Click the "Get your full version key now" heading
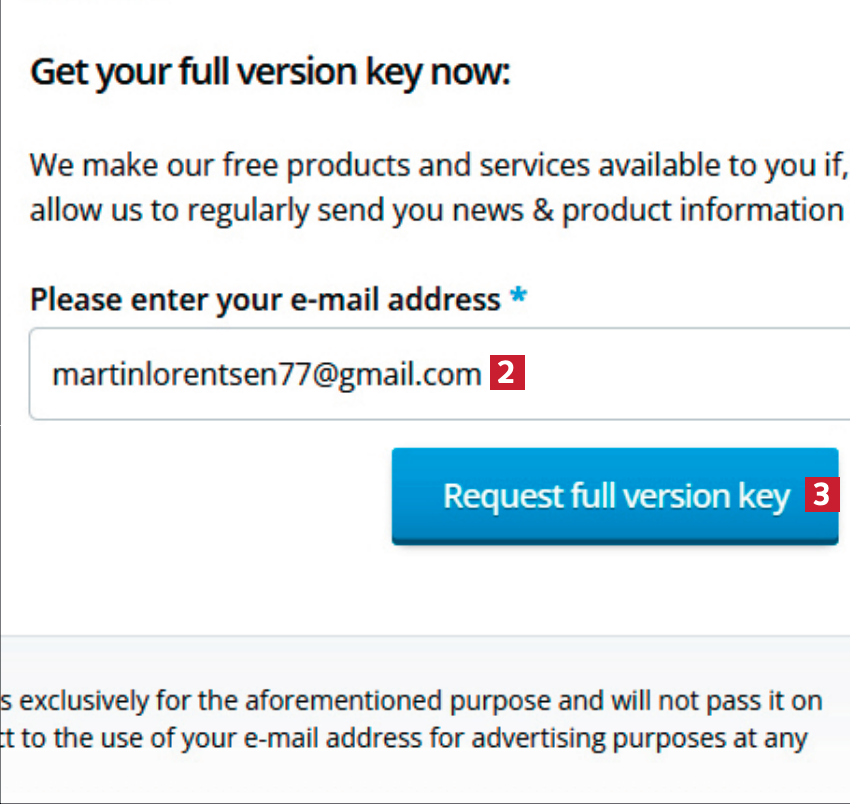The image size is (850, 804). click(270, 73)
